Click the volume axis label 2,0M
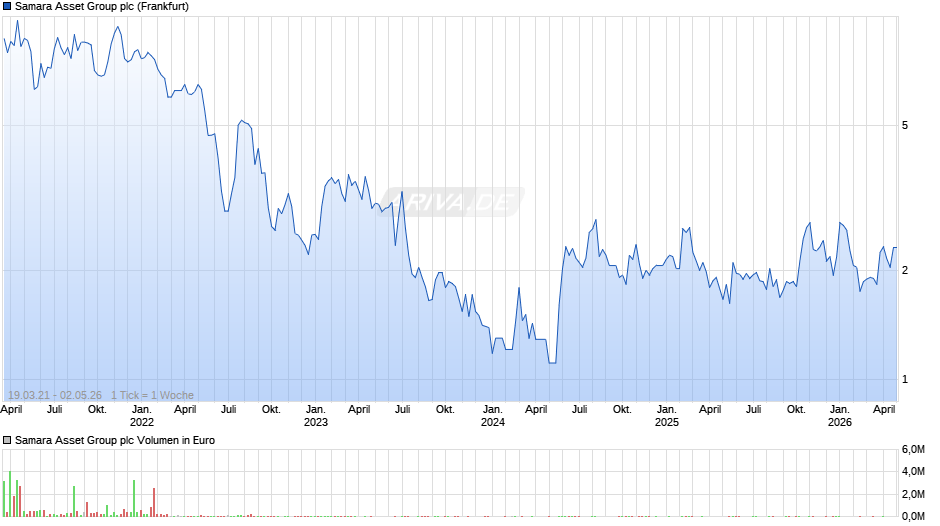 pyautogui.click(x=913, y=494)
